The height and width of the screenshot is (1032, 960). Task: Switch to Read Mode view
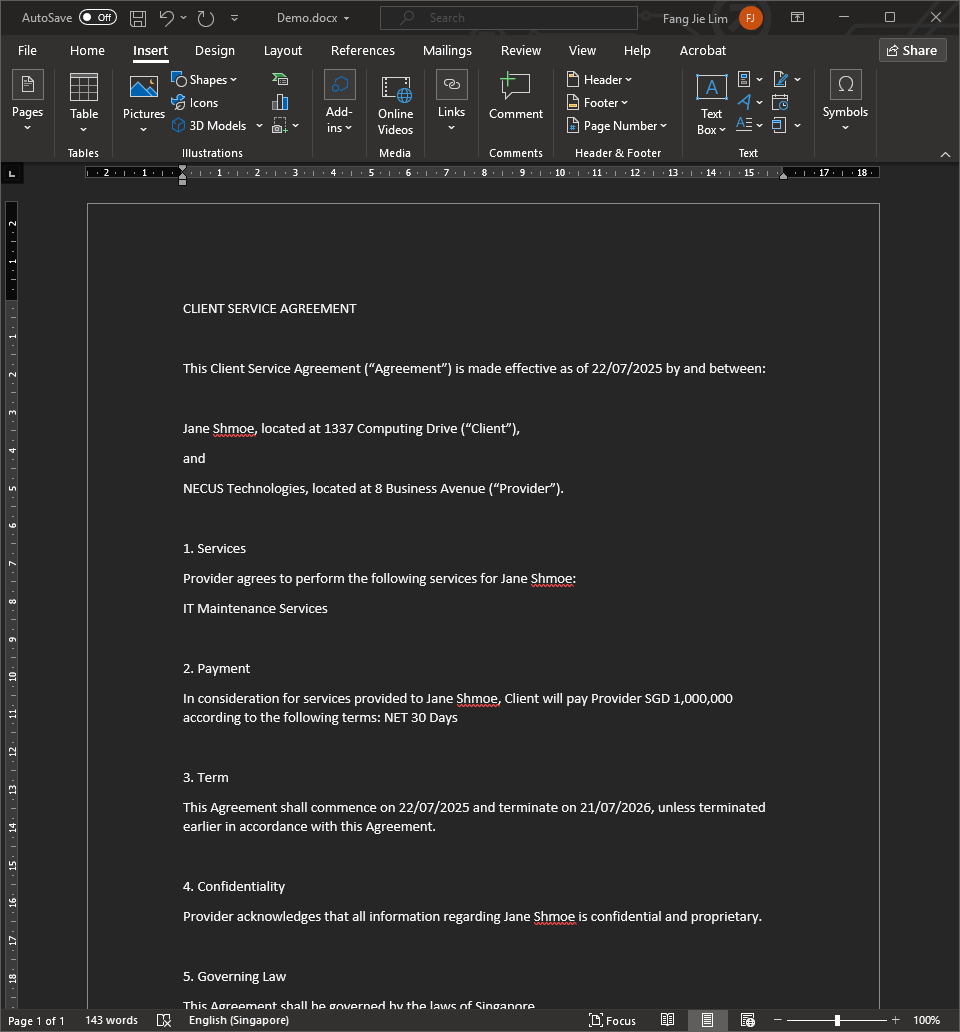tap(667, 1020)
